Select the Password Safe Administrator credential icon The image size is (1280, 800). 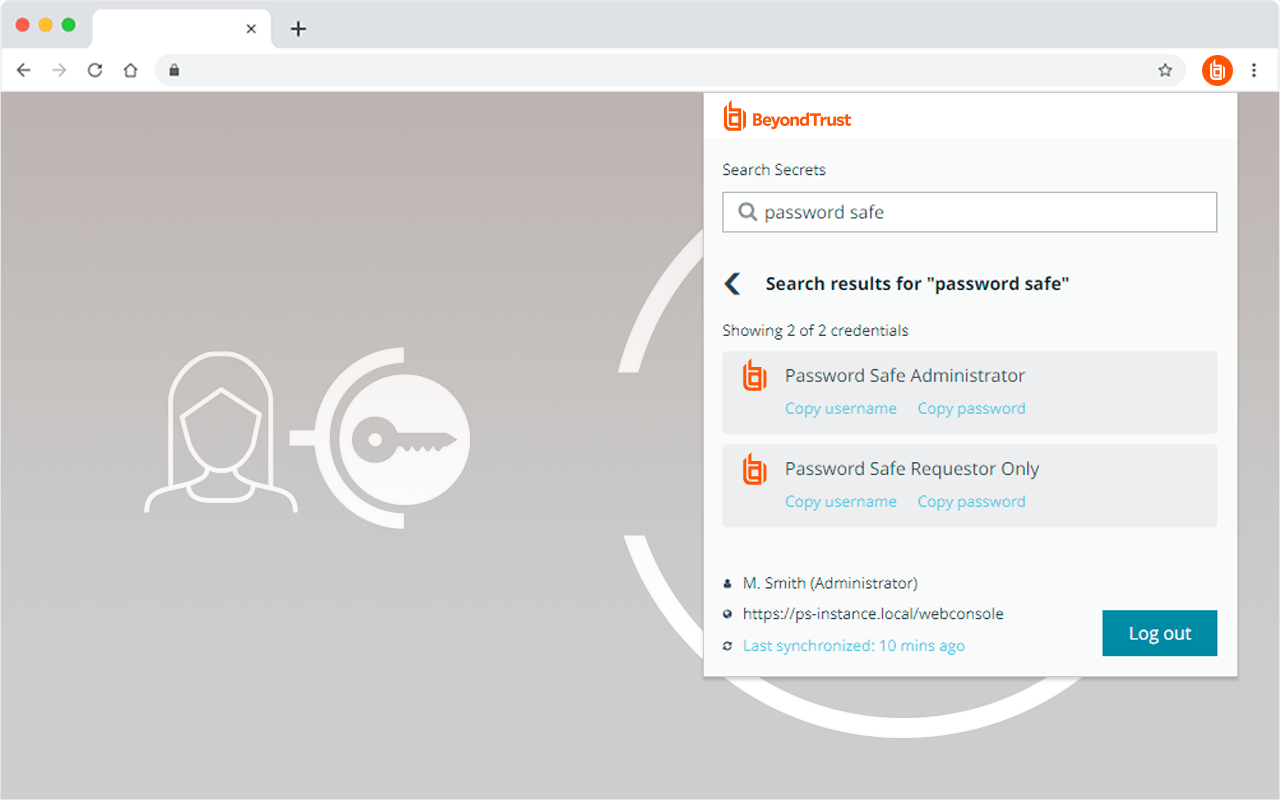click(753, 377)
